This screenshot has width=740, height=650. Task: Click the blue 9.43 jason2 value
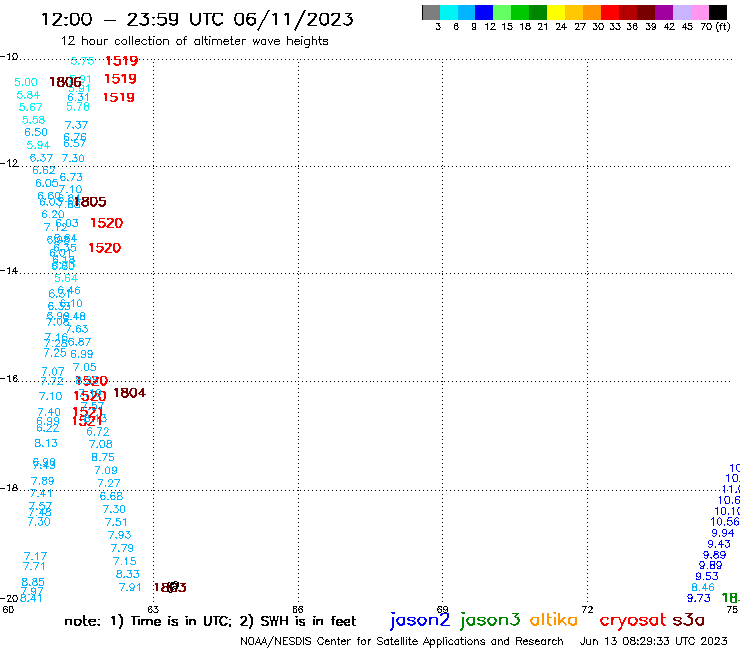point(719,544)
